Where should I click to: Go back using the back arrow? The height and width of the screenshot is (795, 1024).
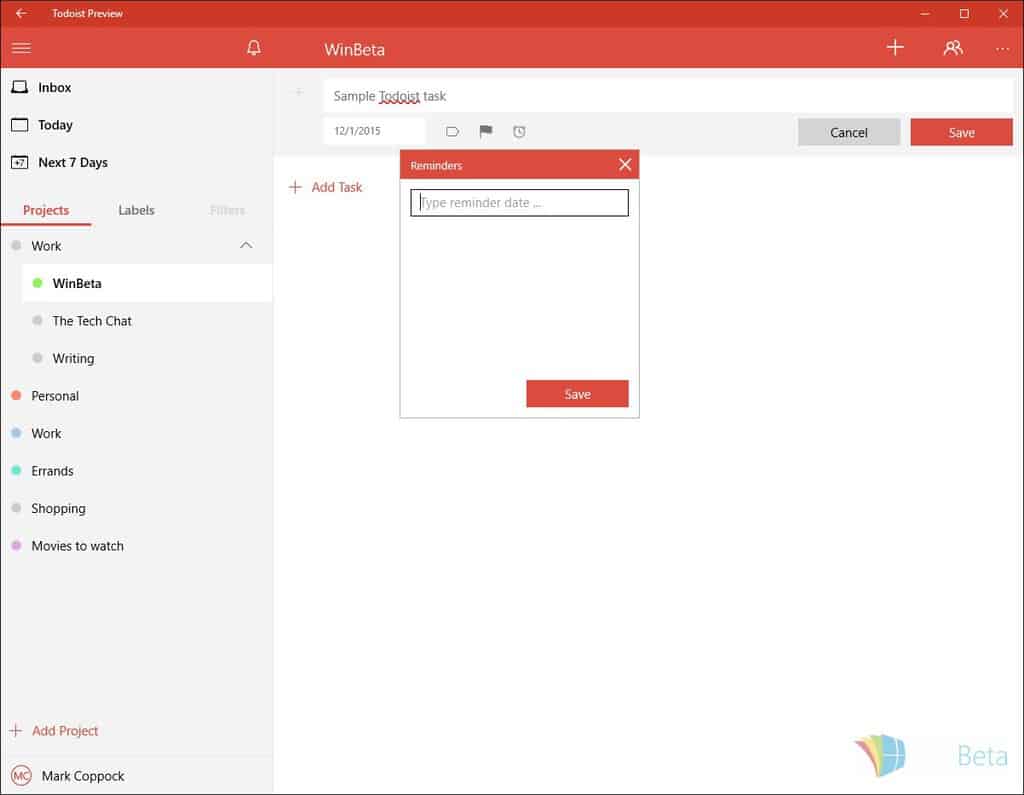[21, 14]
